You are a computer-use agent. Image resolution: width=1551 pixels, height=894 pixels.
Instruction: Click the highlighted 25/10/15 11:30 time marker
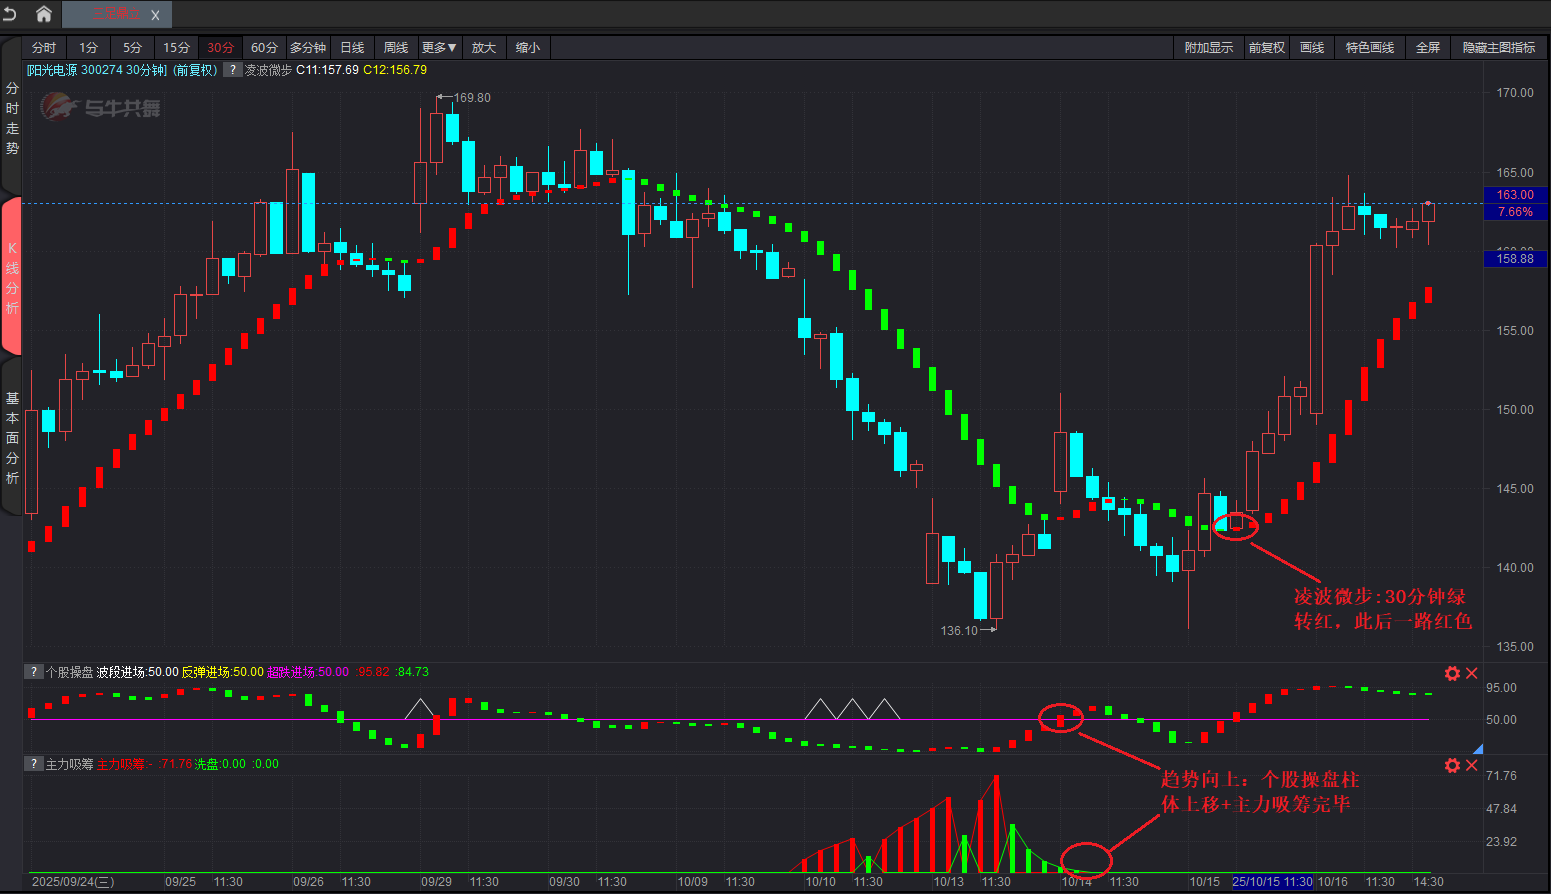pos(1272,882)
